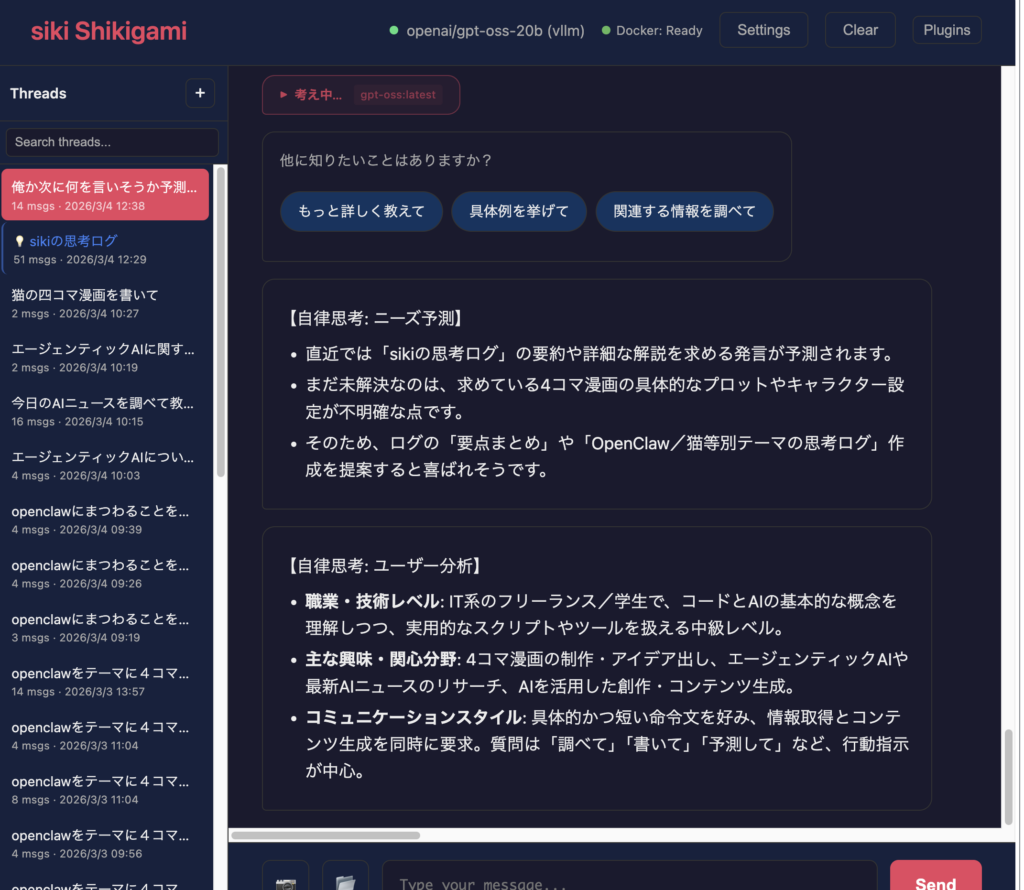Expand the 考え中 thinking disclosure triangle
Image resolution: width=1024 pixels, height=890 pixels.
point(284,95)
